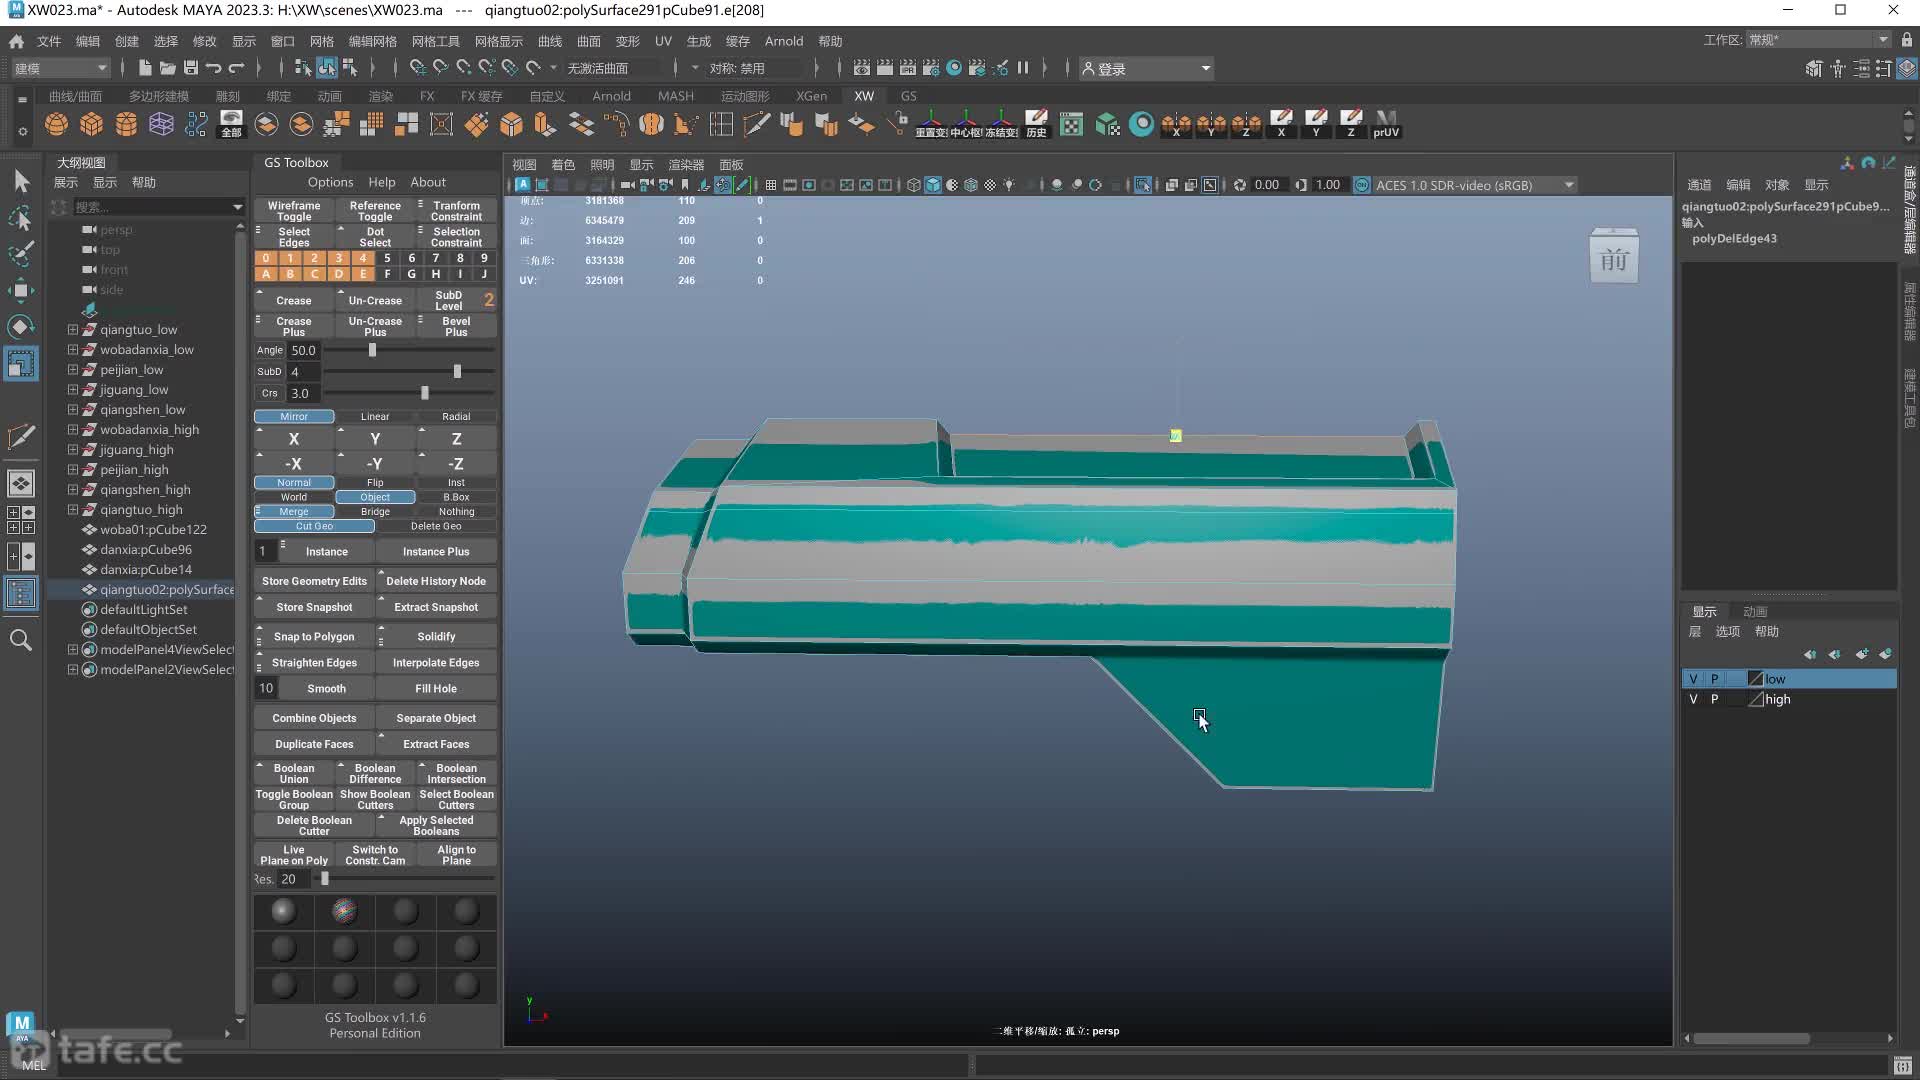Click the Separate Object button

pos(436,718)
